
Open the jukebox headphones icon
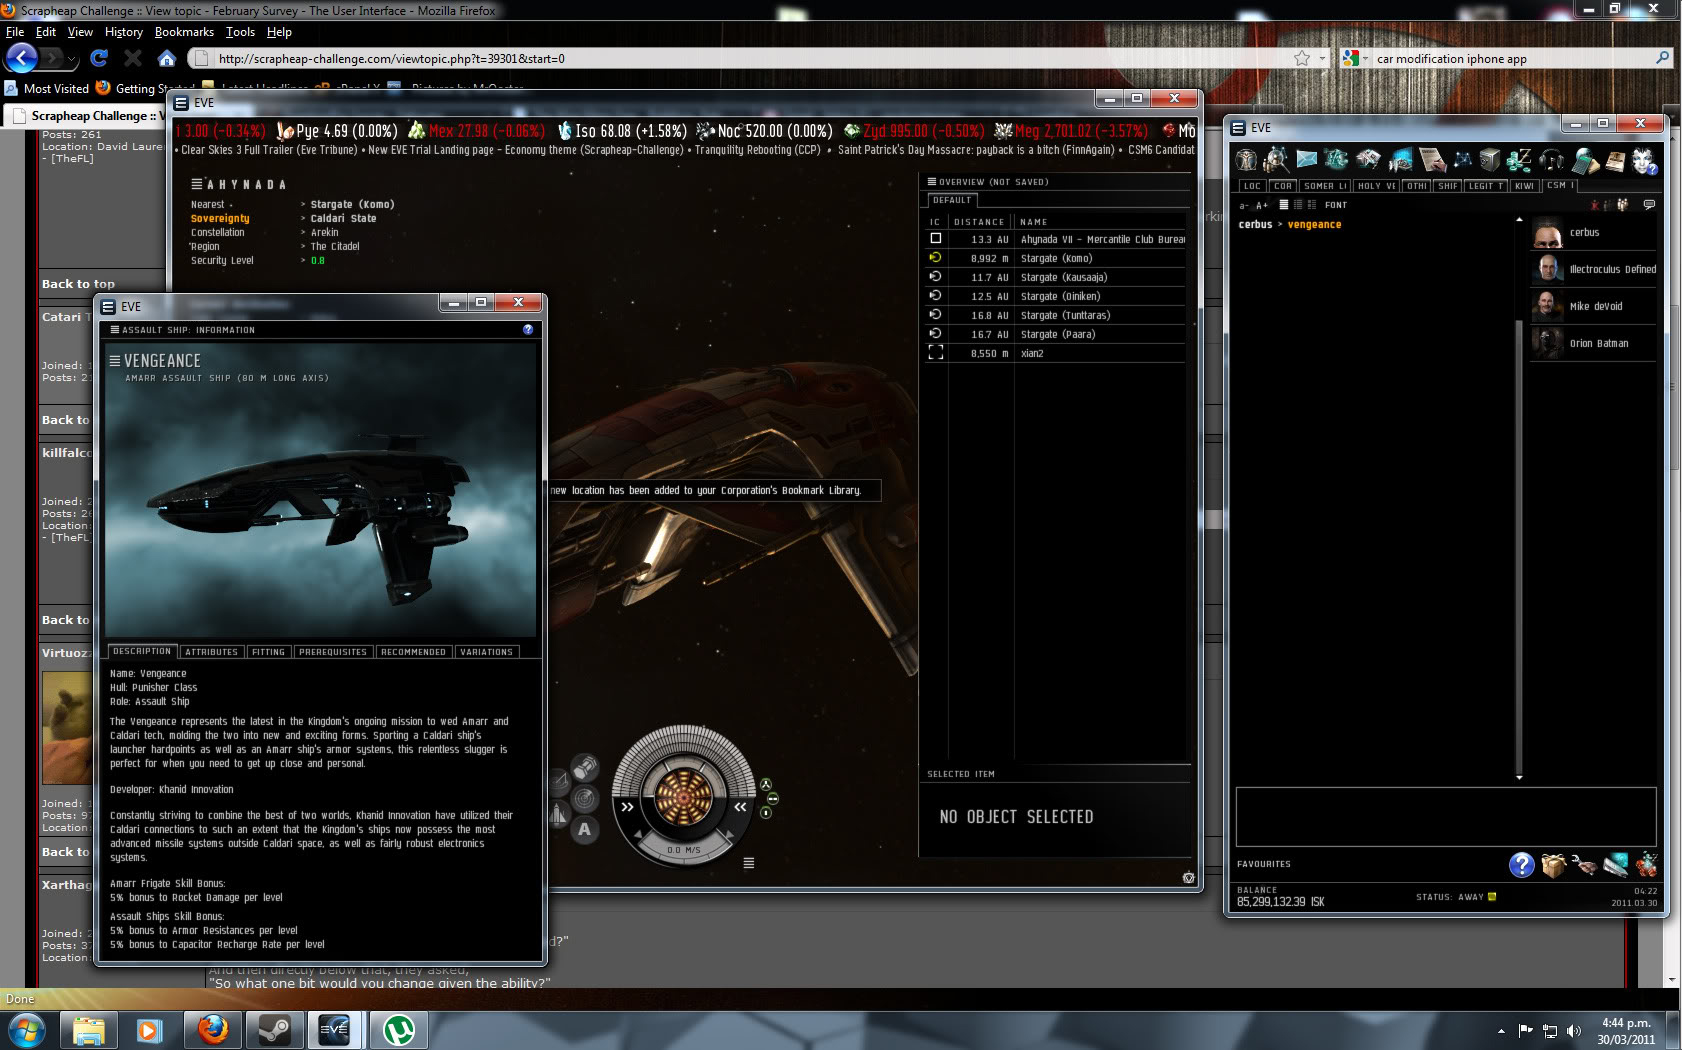pyautogui.click(x=1552, y=160)
